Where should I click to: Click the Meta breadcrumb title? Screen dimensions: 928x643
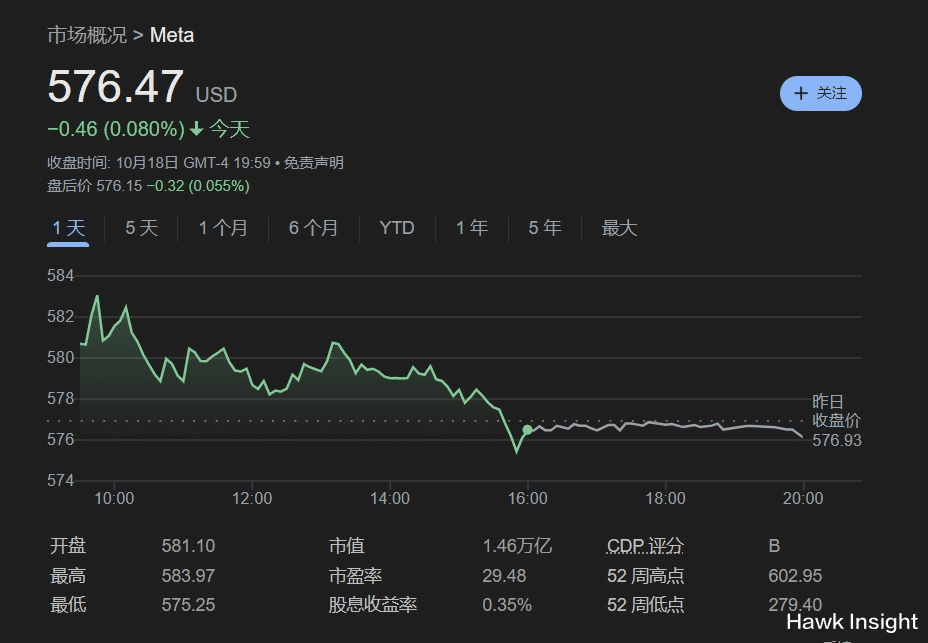point(172,36)
